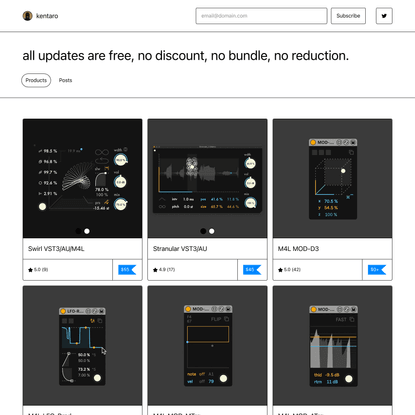The height and width of the screenshot is (415, 415).
Task: Select the first carousel dot on Swirl image
Action: click(78, 231)
